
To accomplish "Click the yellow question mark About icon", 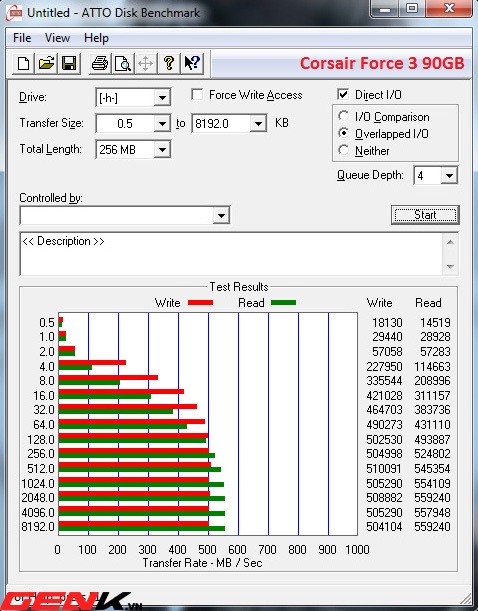I will [x=169, y=64].
